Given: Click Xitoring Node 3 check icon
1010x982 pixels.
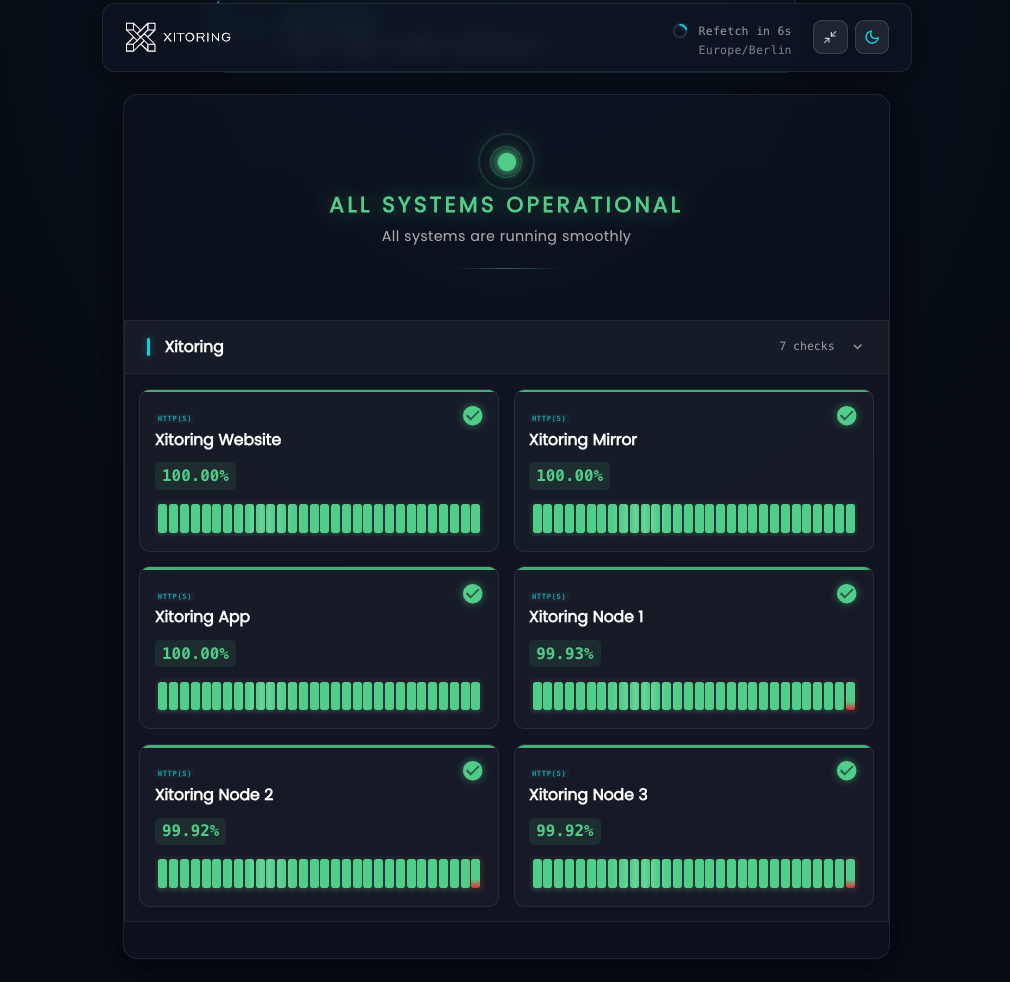Looking at the screenshot, I should tap(846, 771).
